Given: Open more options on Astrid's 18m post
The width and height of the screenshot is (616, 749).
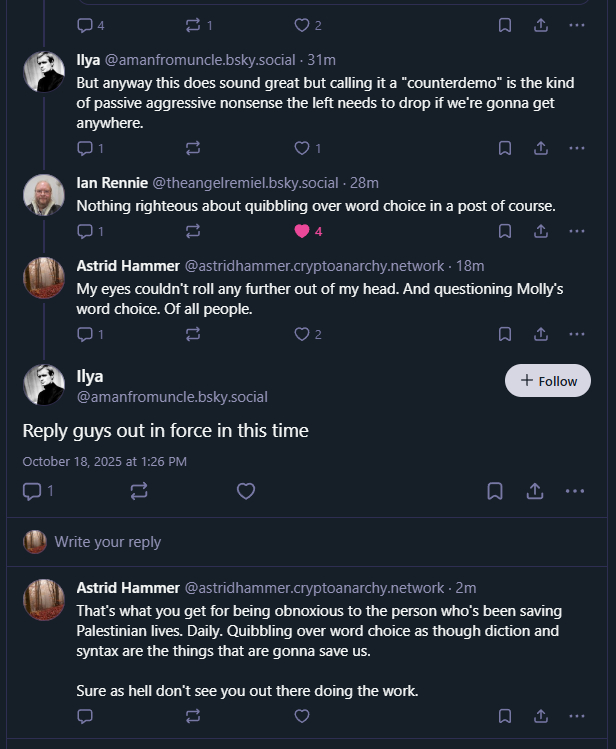Looking at the screenshot, I should pyautogui.click(x=576, y=334).
